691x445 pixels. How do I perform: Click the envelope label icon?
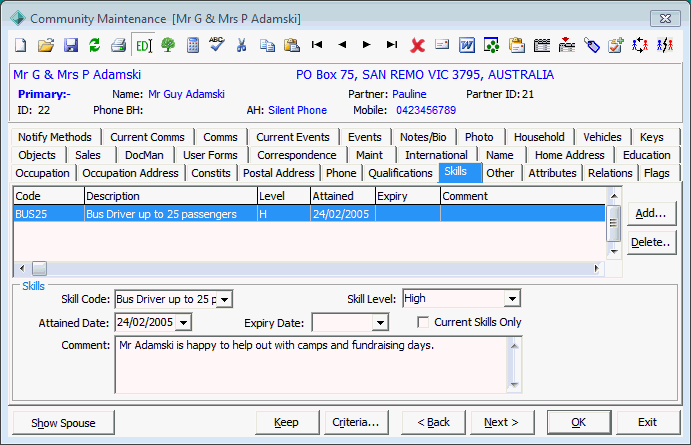tap(442, 44)
